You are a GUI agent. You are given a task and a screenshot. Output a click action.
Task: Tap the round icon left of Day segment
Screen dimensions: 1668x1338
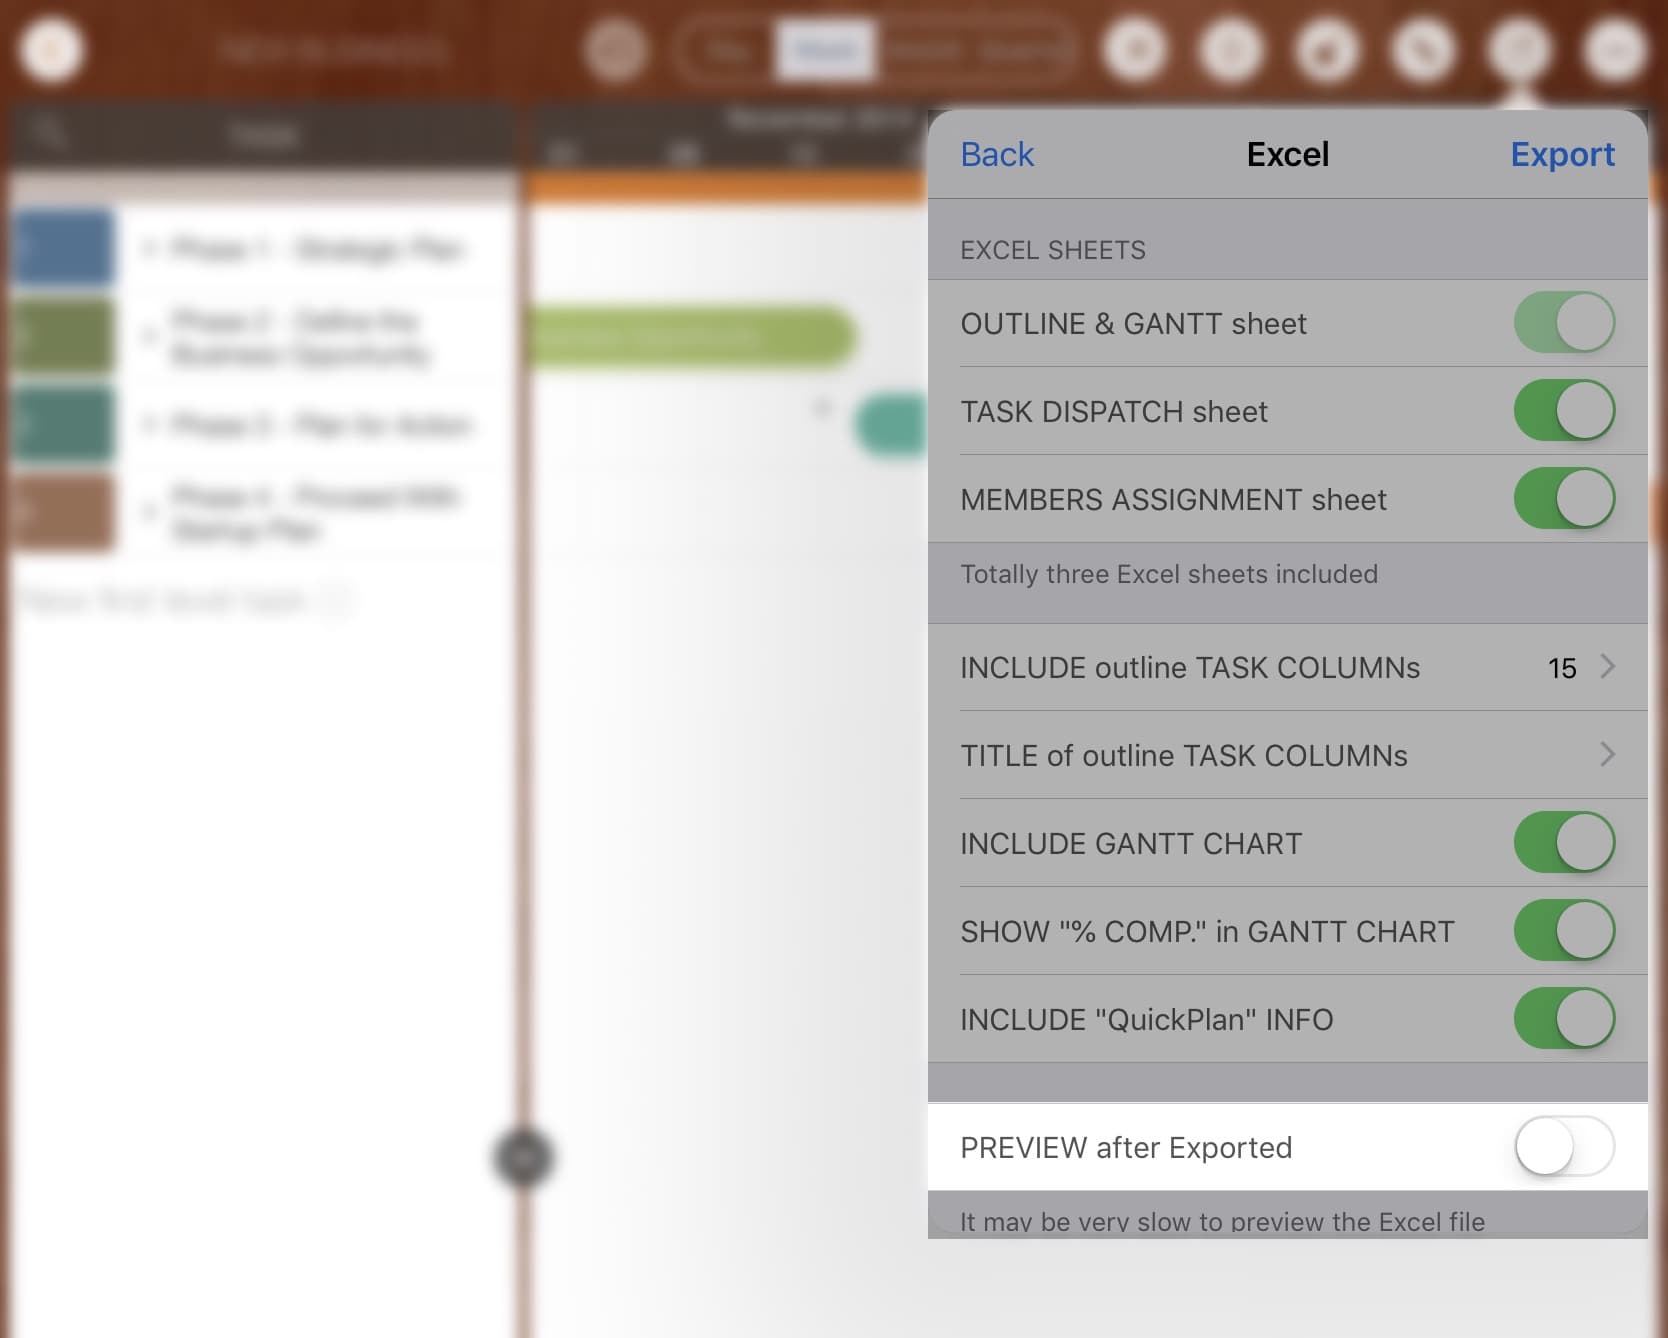point(616,50)
